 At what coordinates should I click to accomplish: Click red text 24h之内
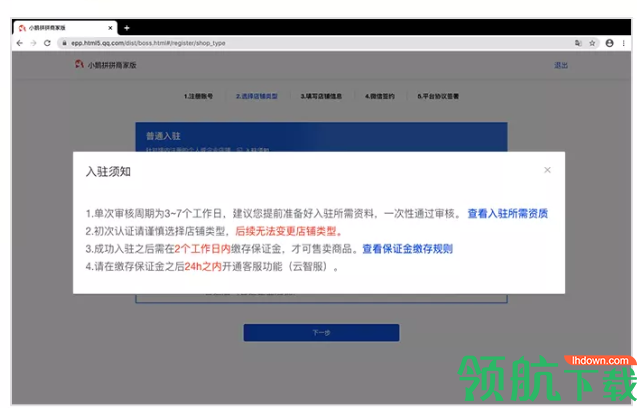(x=203, y=267)
